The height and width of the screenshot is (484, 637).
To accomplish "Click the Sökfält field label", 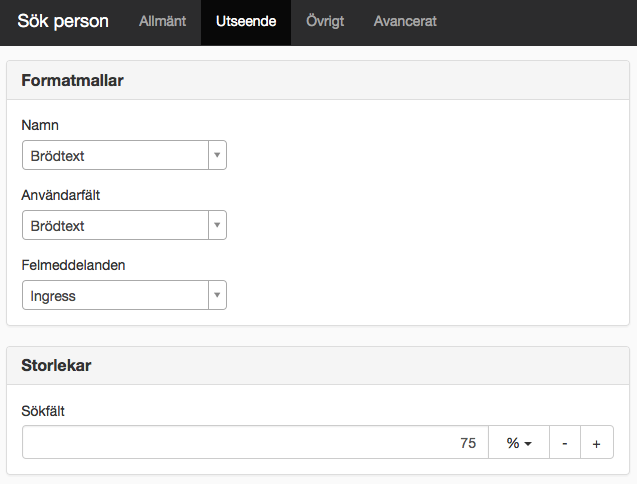I will [43, 411].
